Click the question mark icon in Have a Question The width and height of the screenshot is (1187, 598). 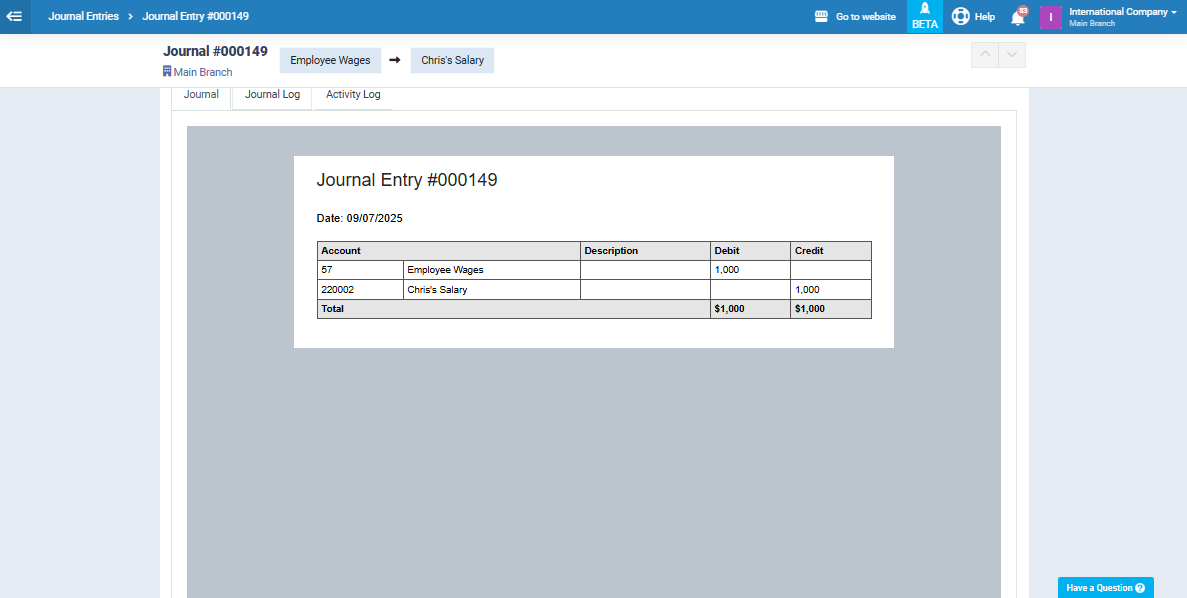1140,588
